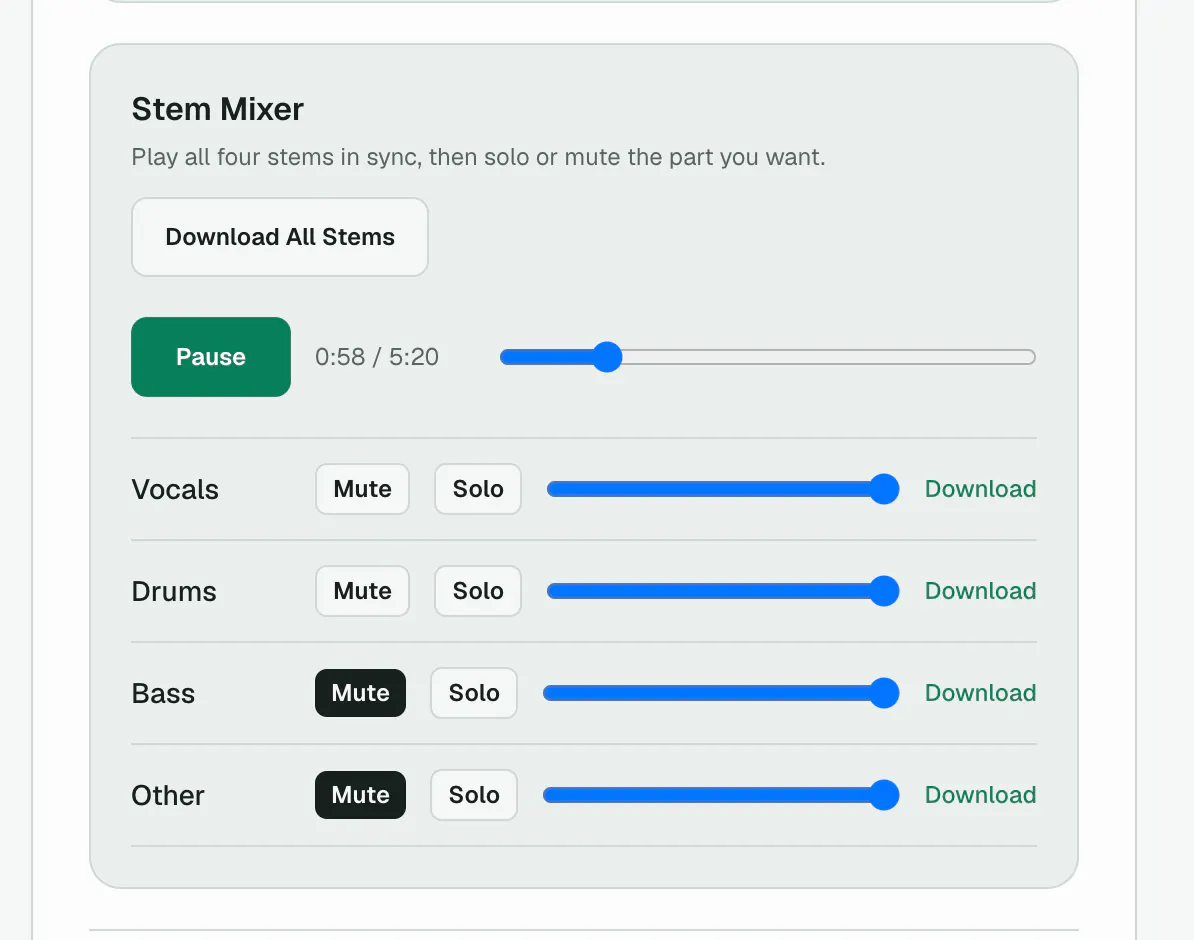Mute the Vocals stem

point(362,489)
